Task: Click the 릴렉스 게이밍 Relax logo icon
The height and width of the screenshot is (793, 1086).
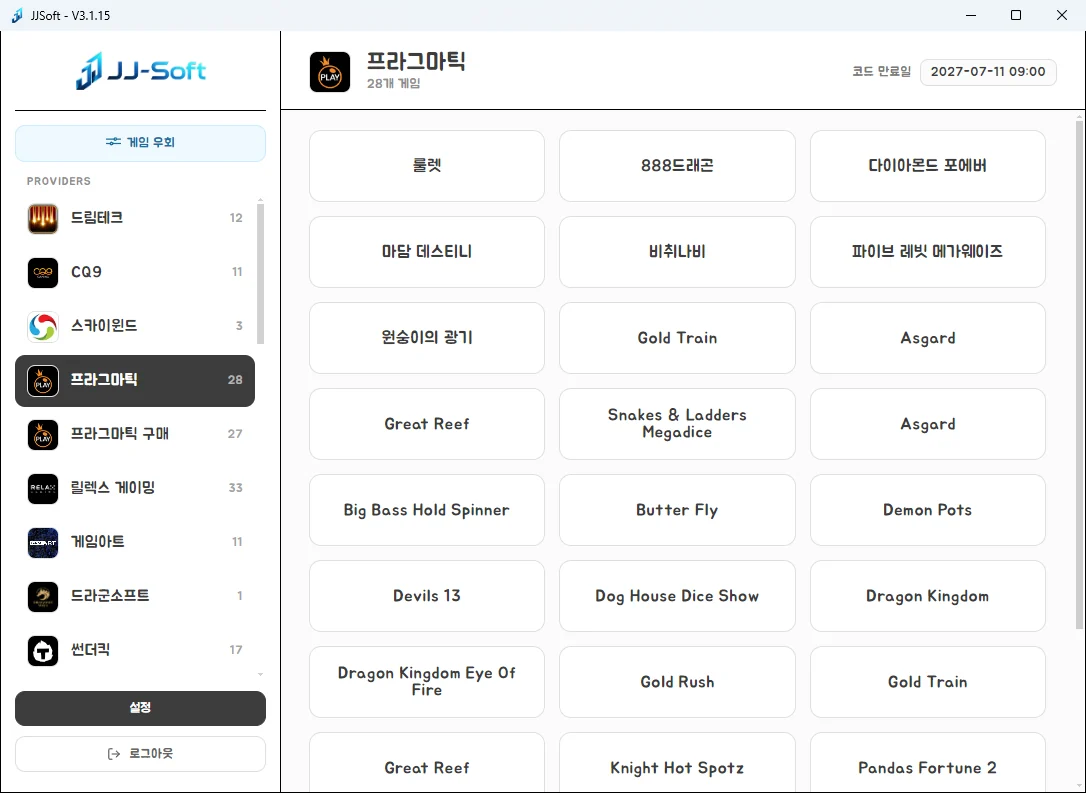Action: point(43,488)
